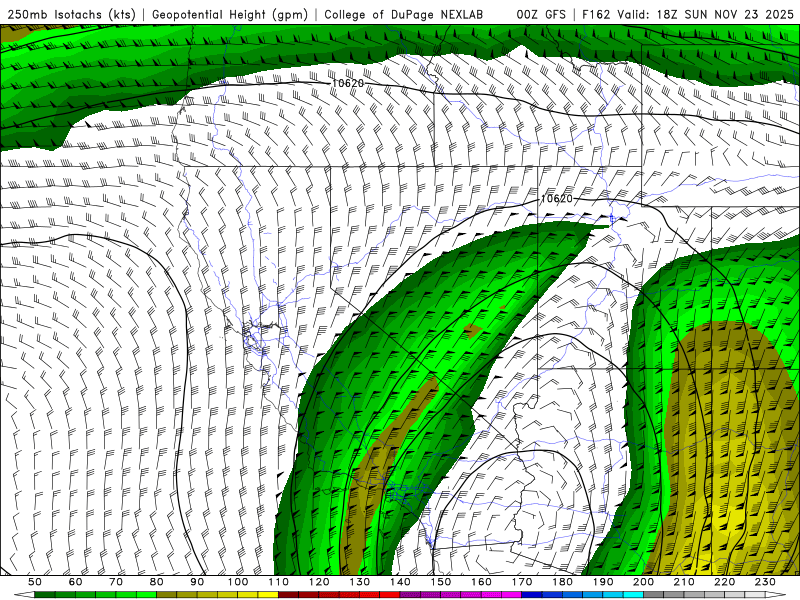Viewport: 800px width, 600px height.
Task: Click the 170 value on the color scale
Action: click(522, 582)
